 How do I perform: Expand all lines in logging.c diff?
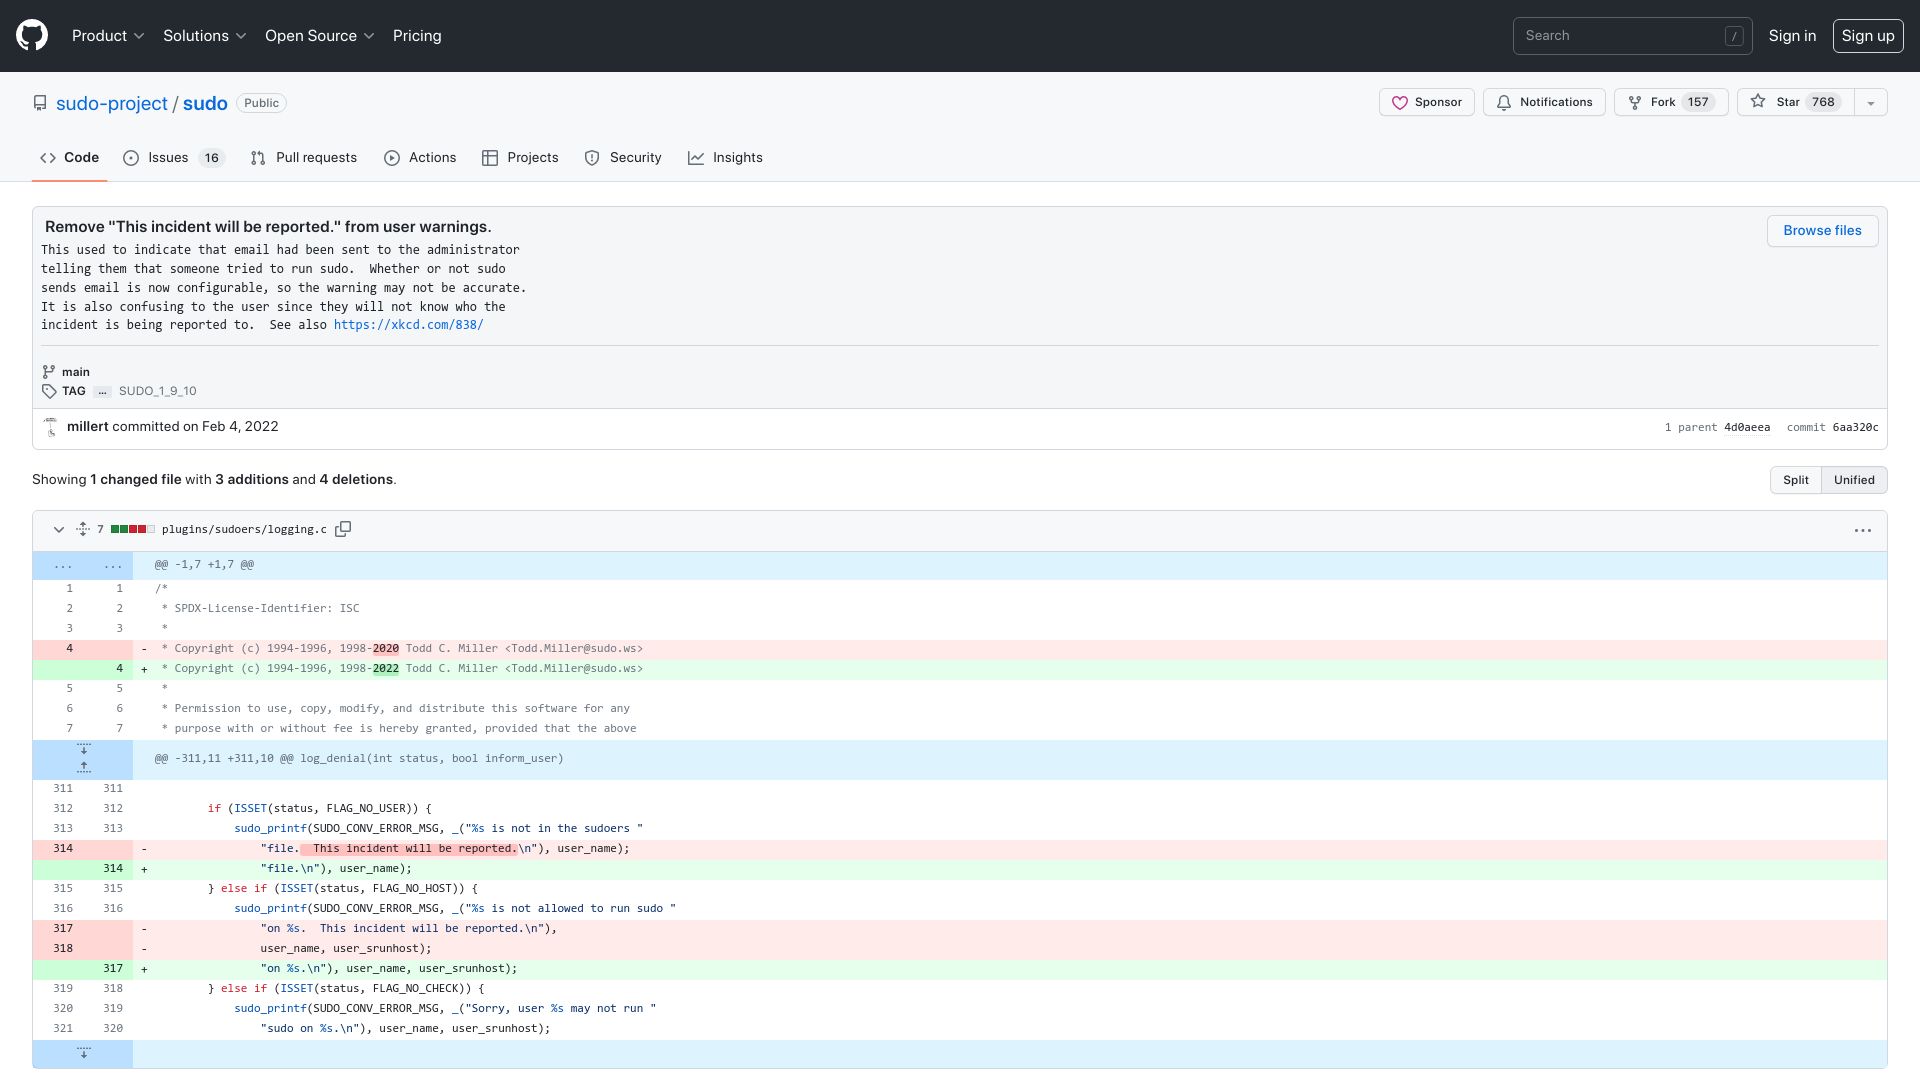(x=83, y=529)
